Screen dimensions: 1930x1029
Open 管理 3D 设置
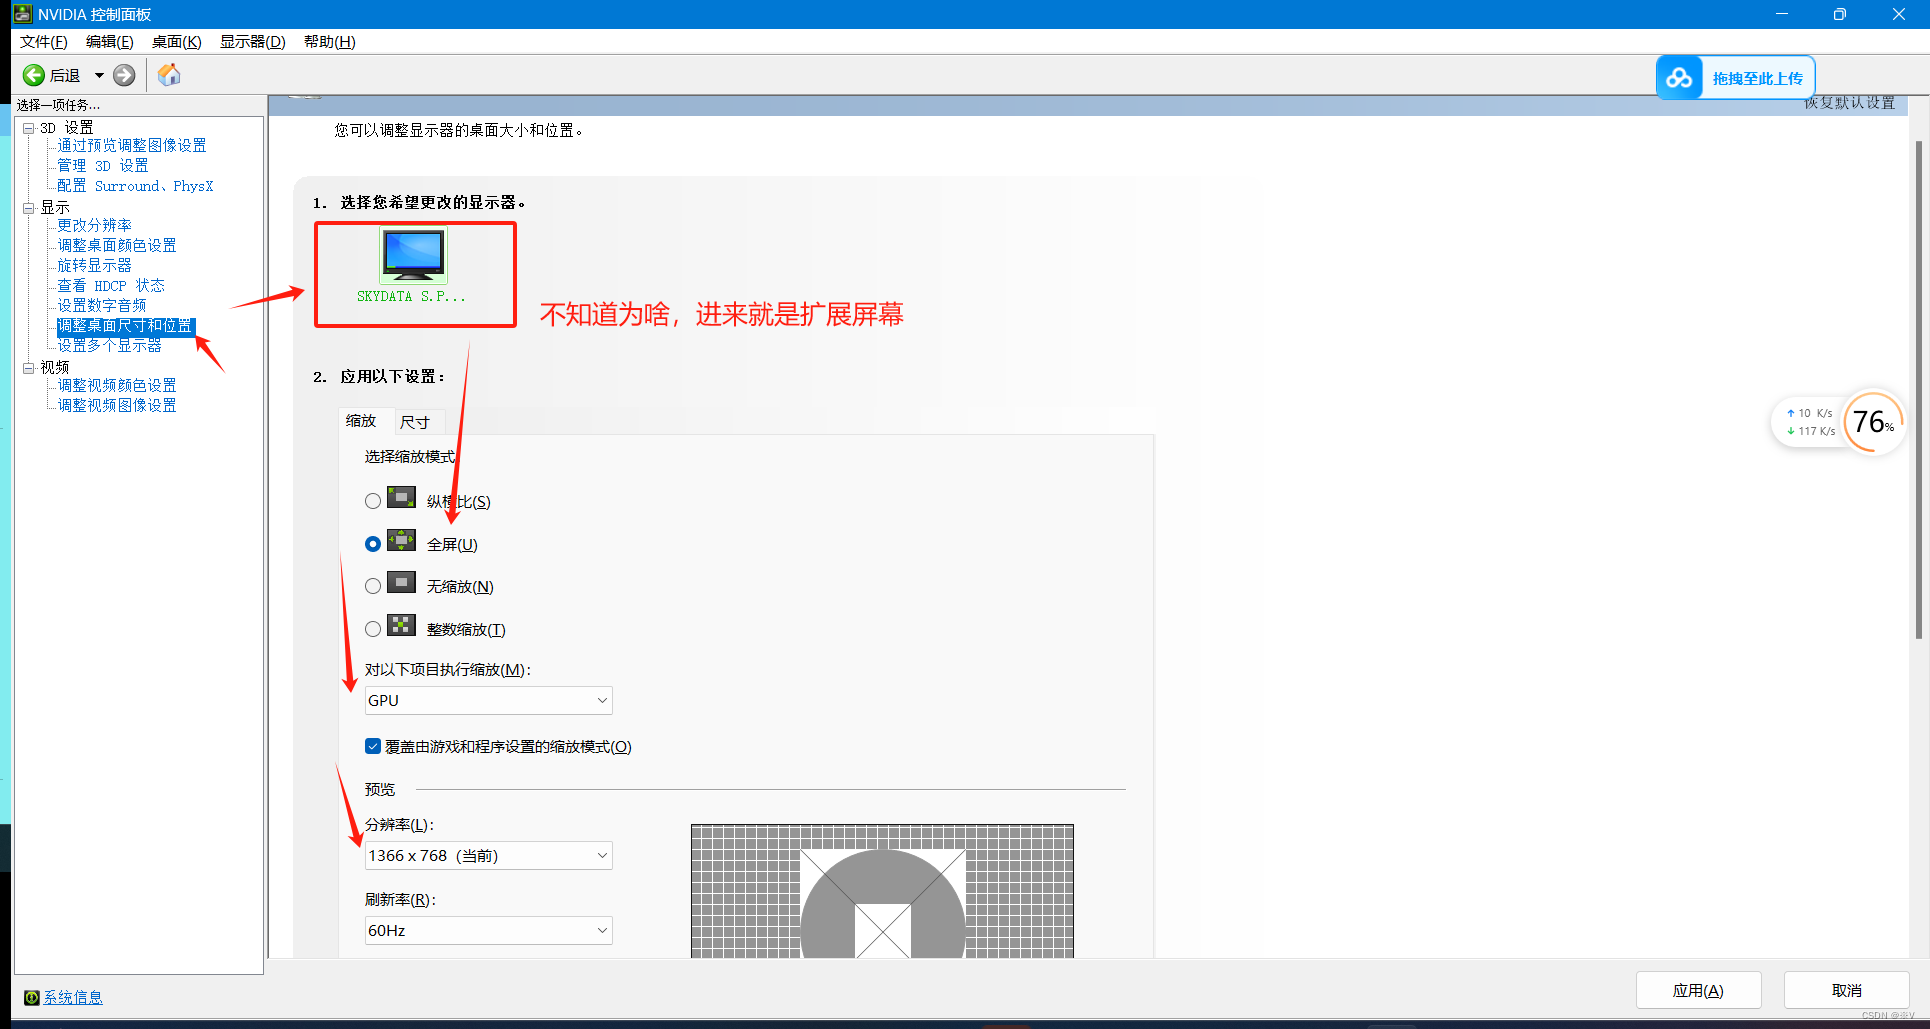pos(103,166)
